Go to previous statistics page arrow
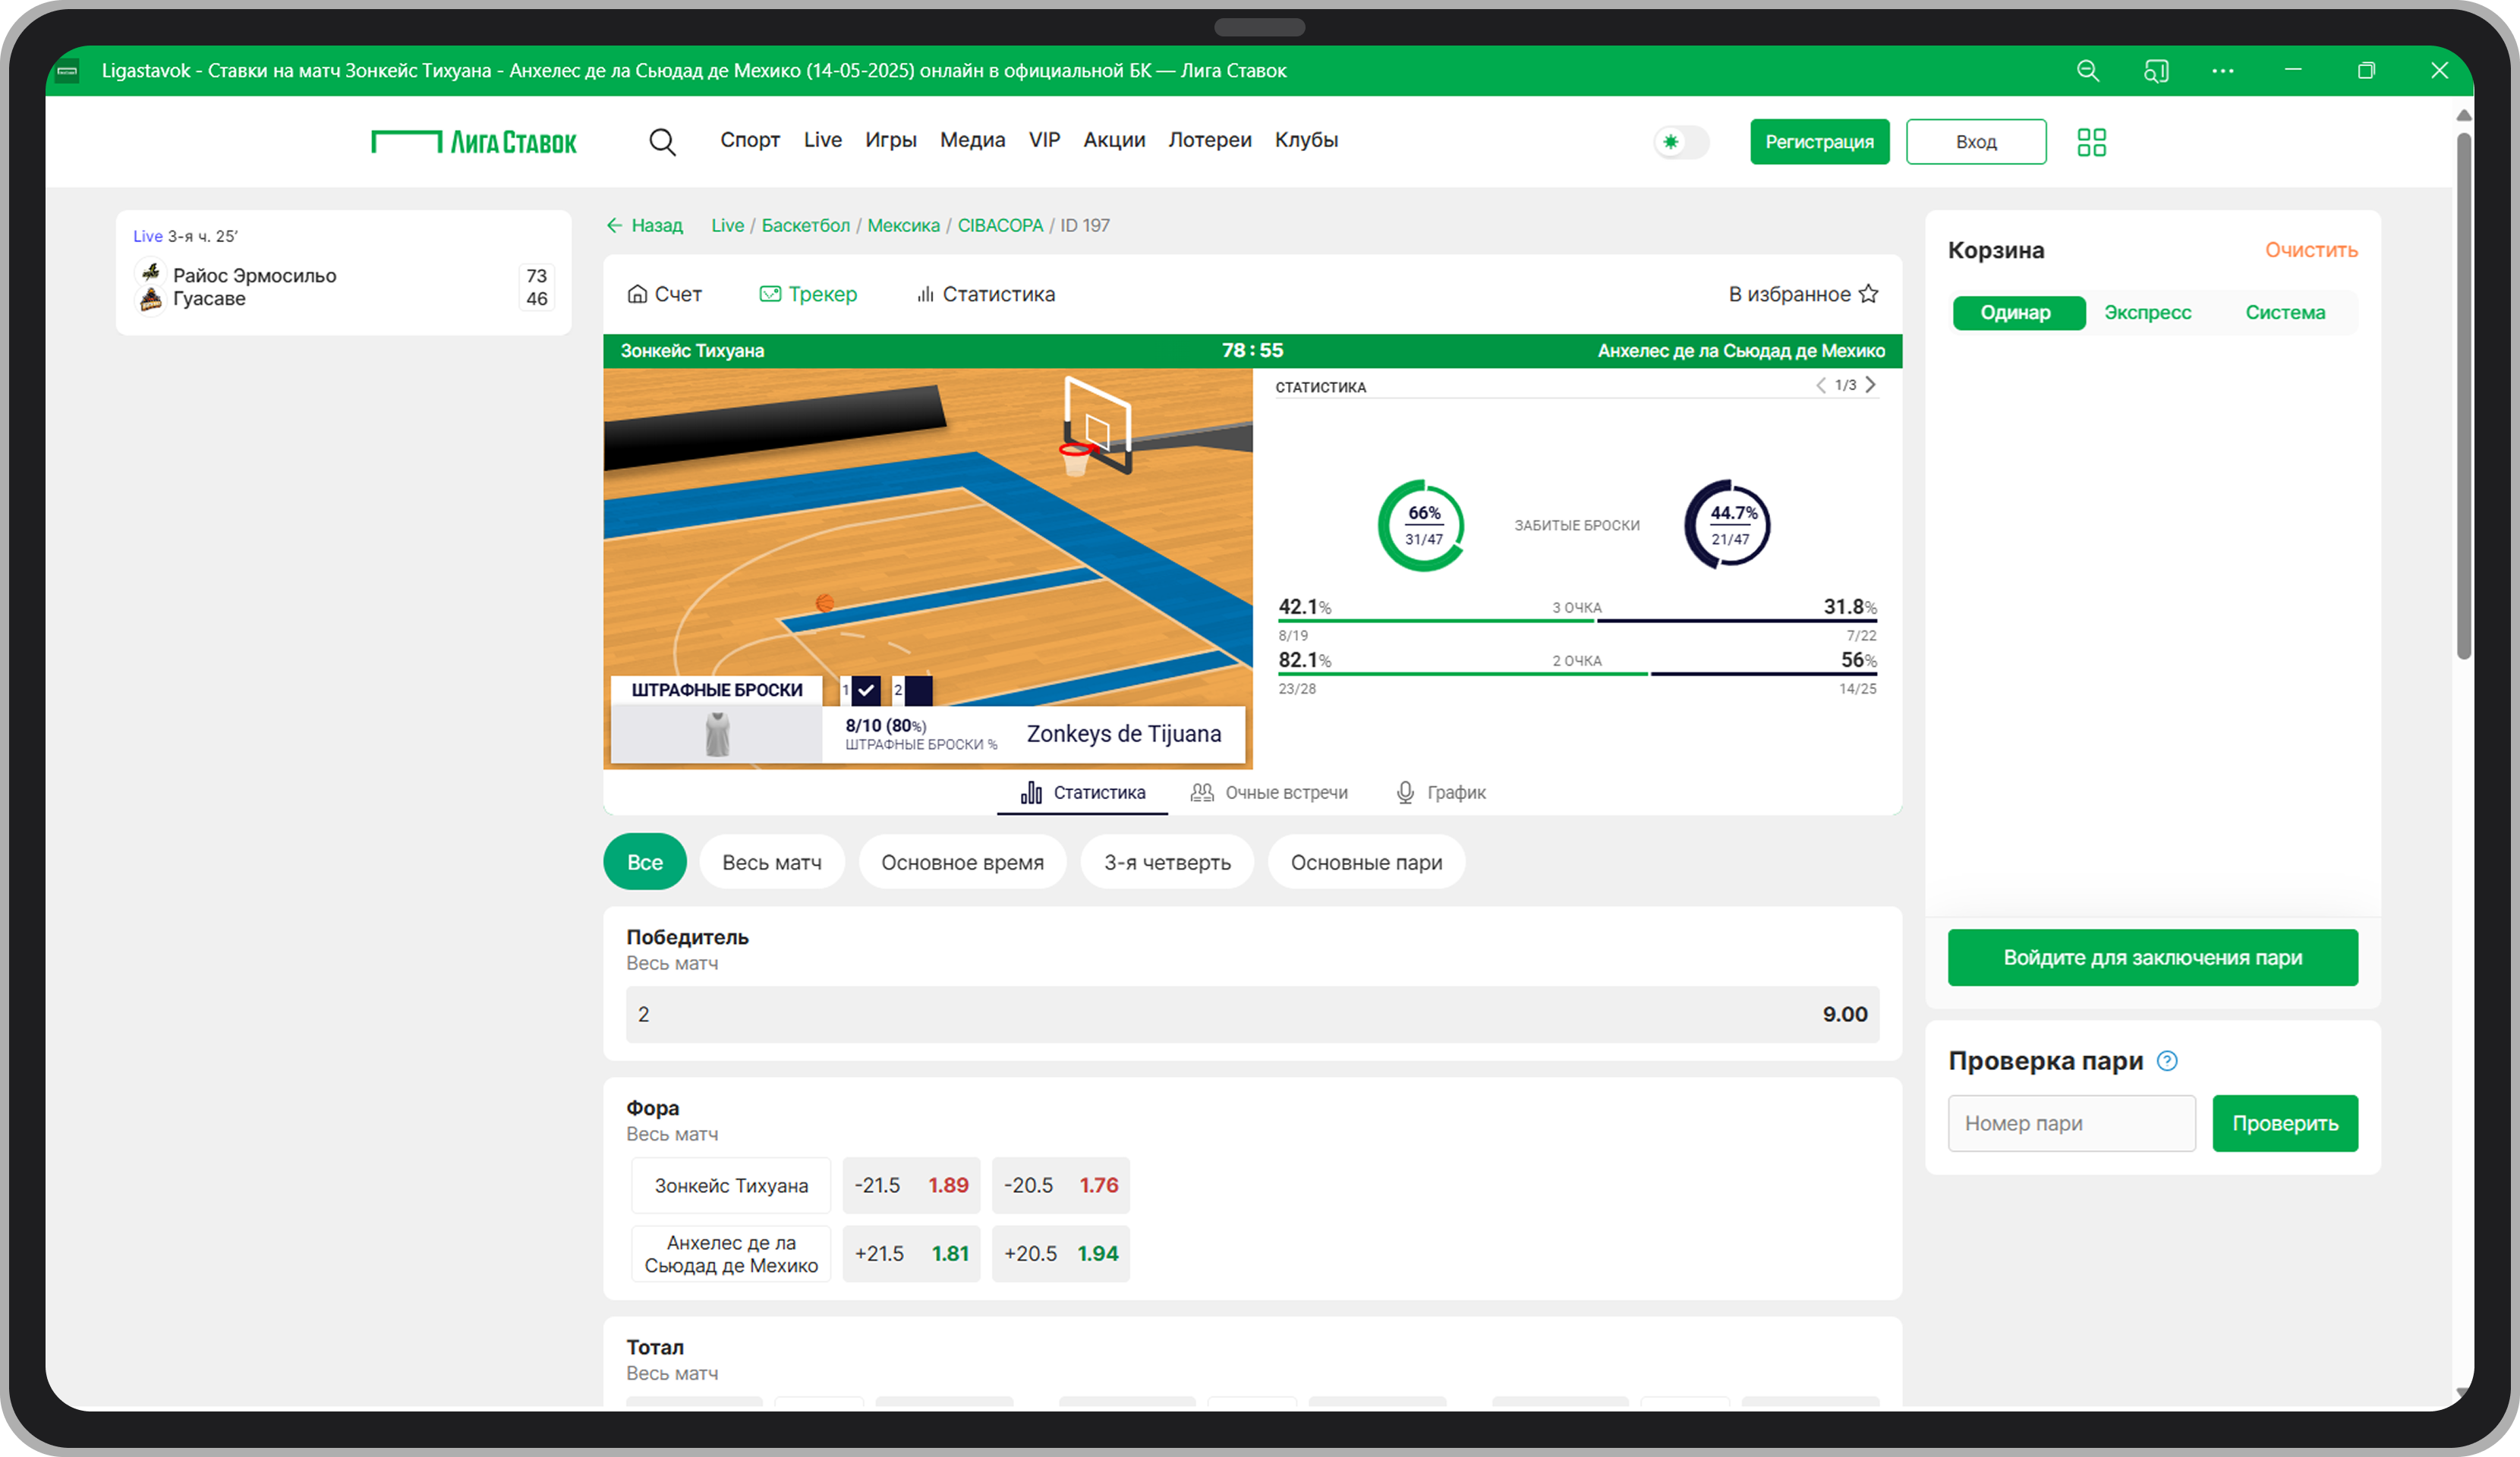Viewport: 2520px width, 1457px height. [1821, 385]
